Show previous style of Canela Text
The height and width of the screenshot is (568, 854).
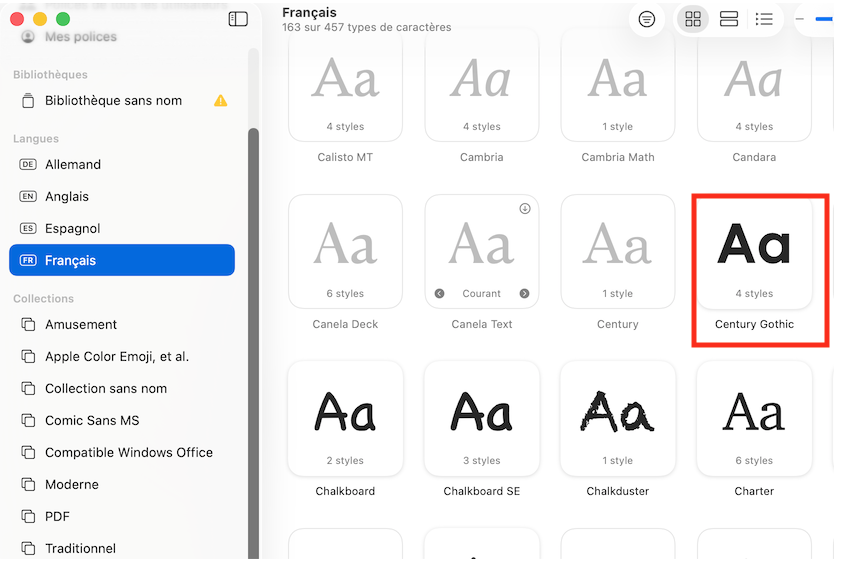[x=440, y=294]
